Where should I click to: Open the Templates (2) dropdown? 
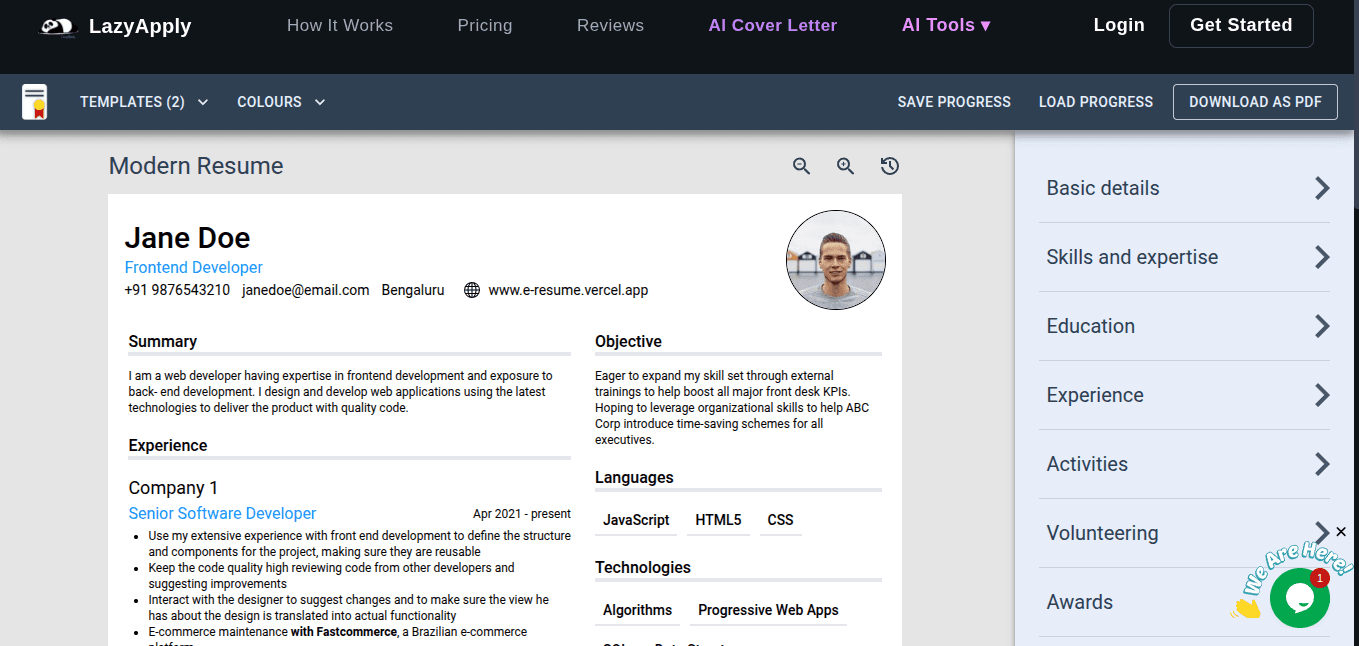pos(144,102)
